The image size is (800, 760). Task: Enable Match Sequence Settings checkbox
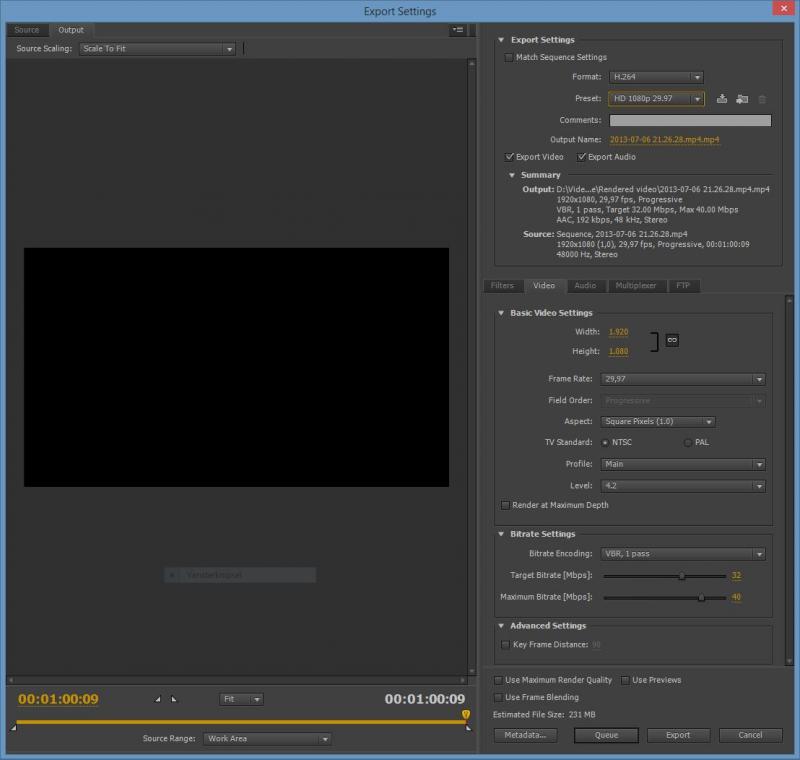point(508,58)
